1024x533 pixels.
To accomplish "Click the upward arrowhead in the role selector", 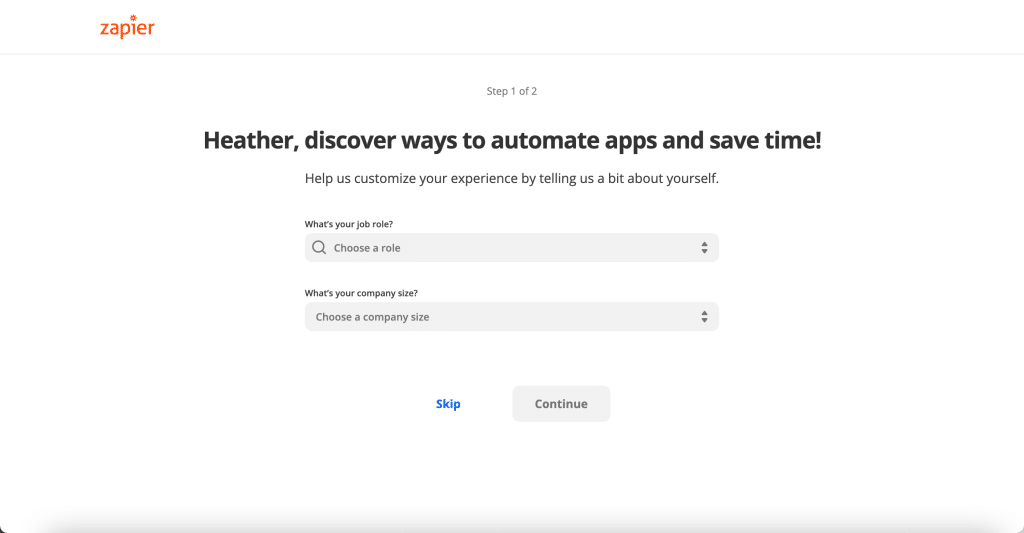I will click(x=704, y=244).
